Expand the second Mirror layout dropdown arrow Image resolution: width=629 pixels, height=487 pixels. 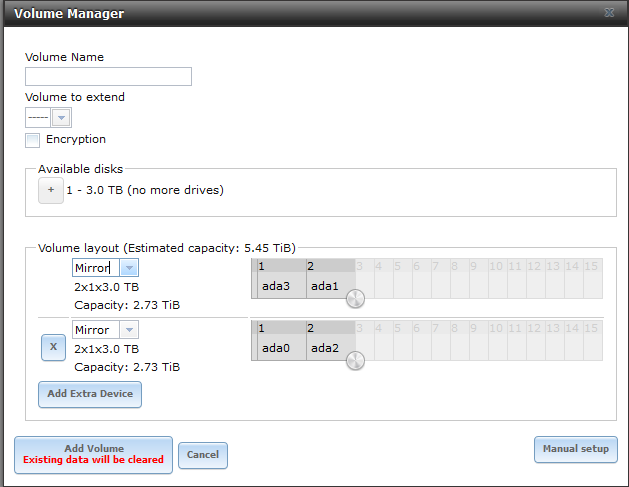[129, 330]
